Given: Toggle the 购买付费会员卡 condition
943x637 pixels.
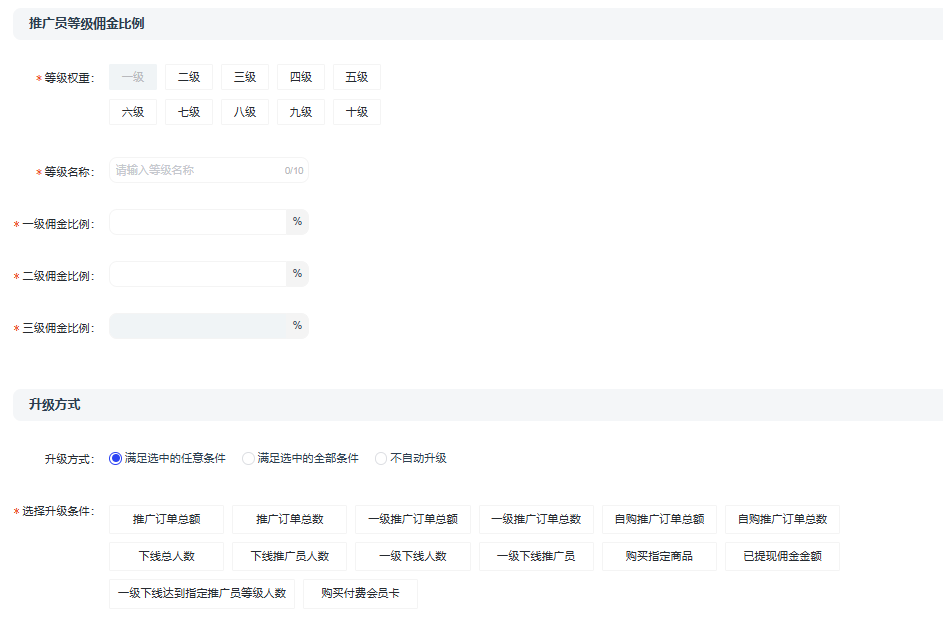Looking at the screenshot, I should 360,593.
